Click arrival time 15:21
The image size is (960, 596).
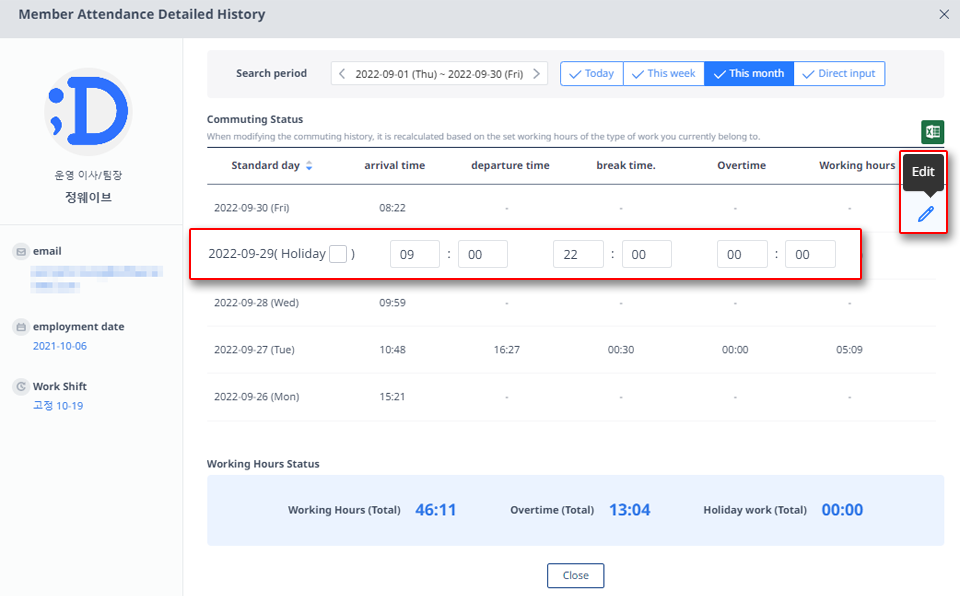click(x=392, y=397)
